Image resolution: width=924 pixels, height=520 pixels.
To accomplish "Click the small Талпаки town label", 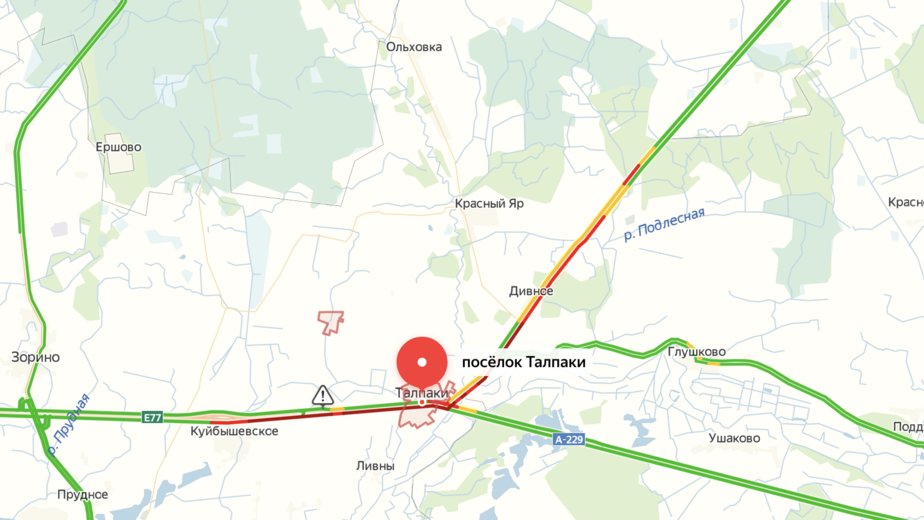I will point(422,393).
